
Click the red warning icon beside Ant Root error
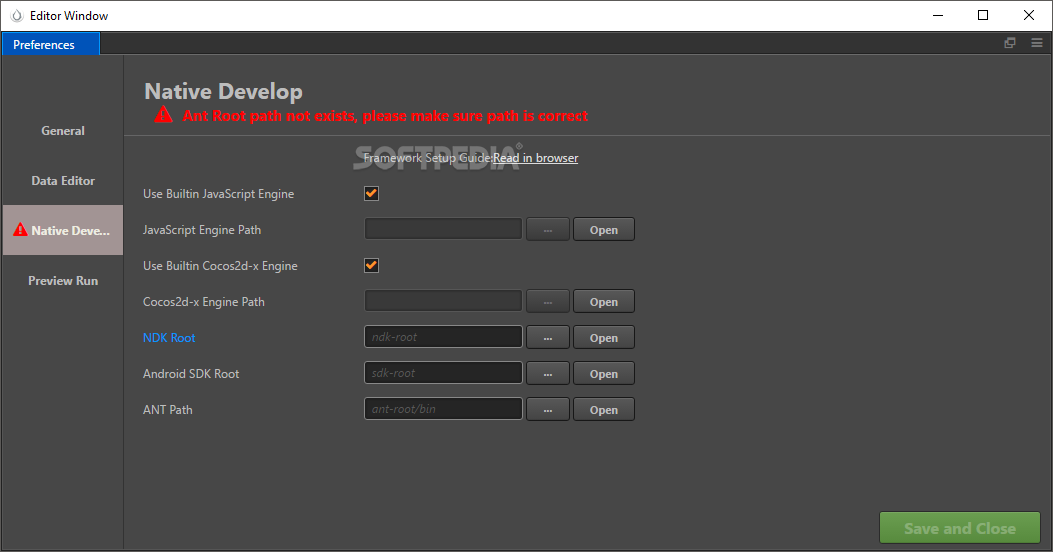[163, 115]
